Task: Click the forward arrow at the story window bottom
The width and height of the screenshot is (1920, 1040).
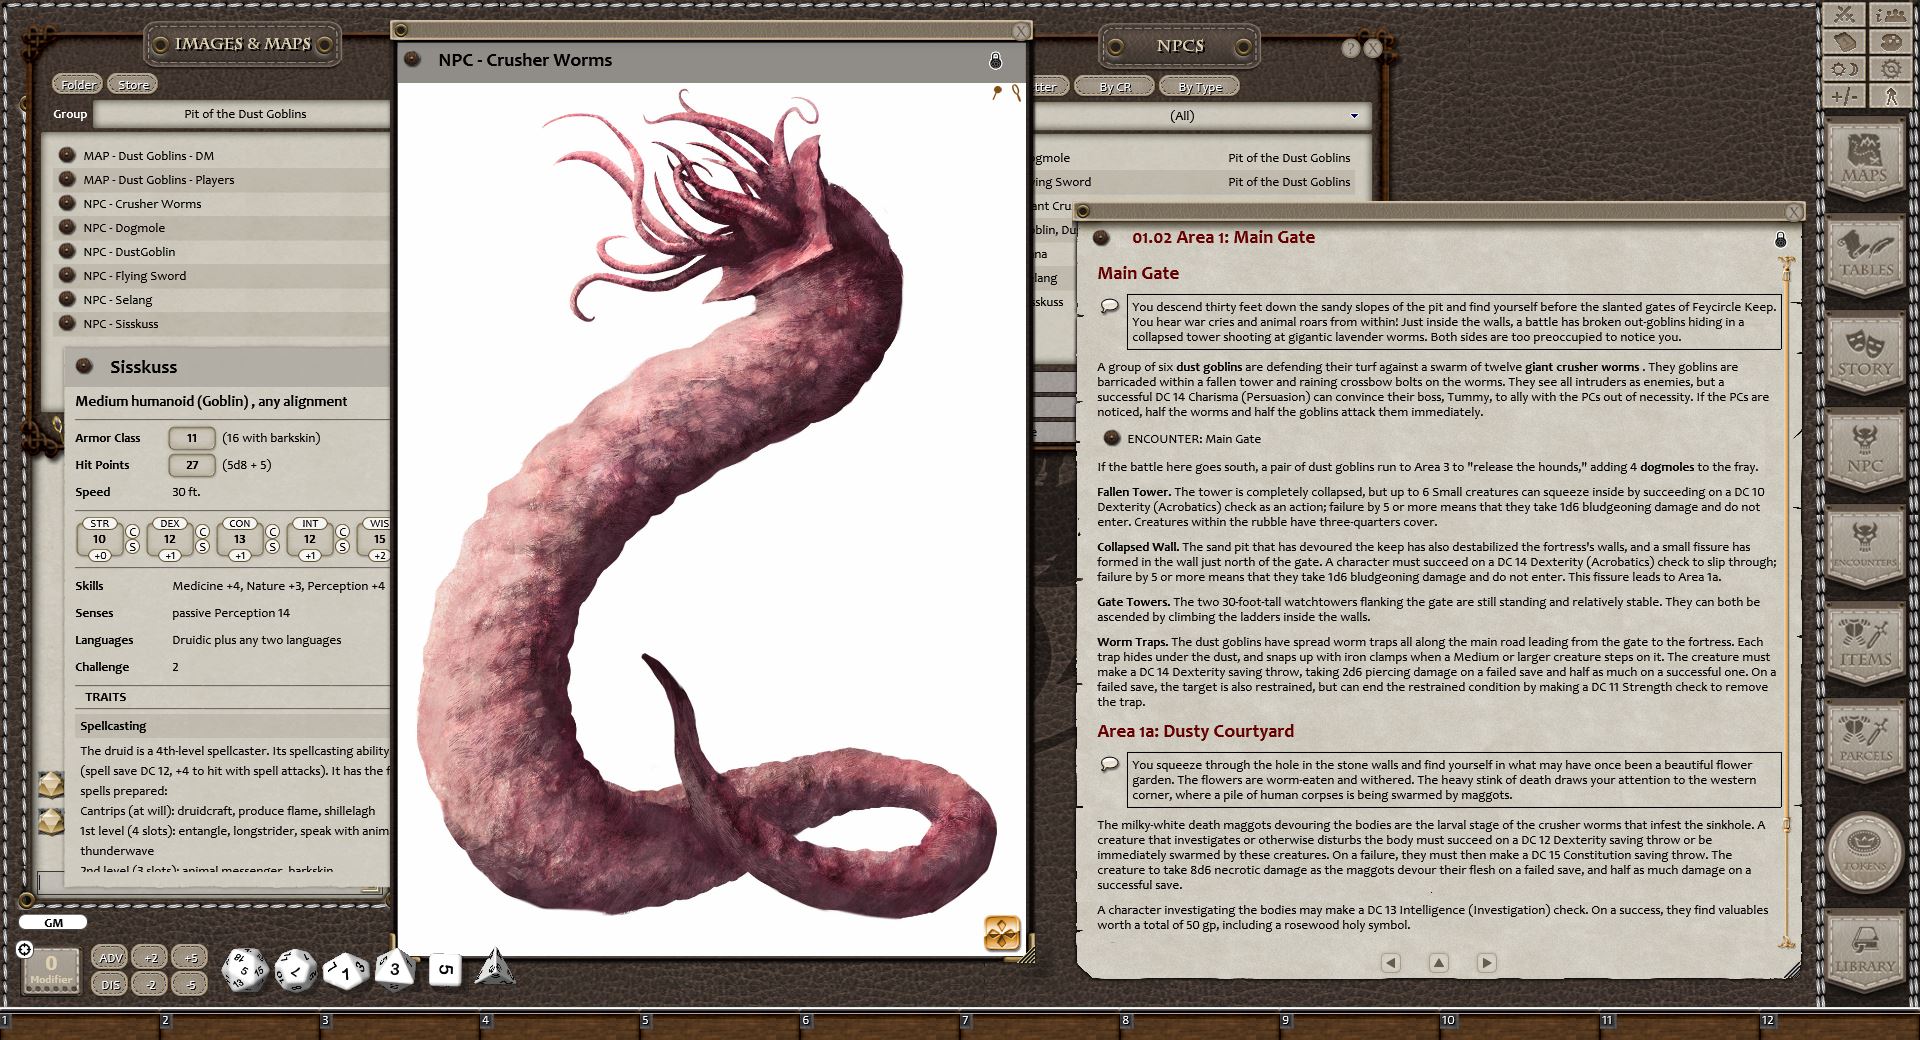Action: 1487,962
